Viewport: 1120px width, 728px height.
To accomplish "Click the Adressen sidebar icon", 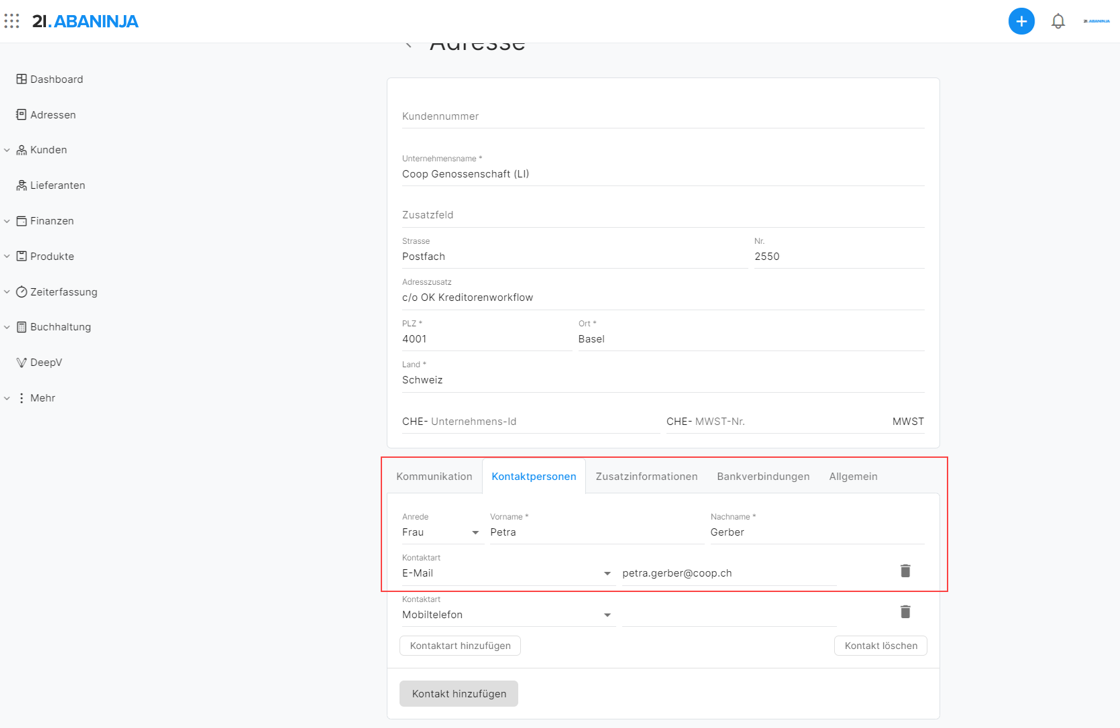I will (21, 114).
